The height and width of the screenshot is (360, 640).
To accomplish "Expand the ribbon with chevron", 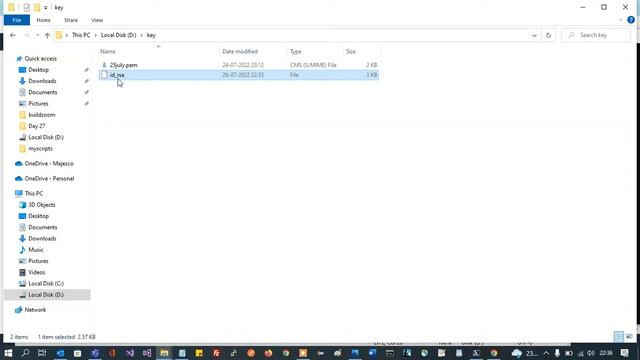I will (x=620, y=20).
